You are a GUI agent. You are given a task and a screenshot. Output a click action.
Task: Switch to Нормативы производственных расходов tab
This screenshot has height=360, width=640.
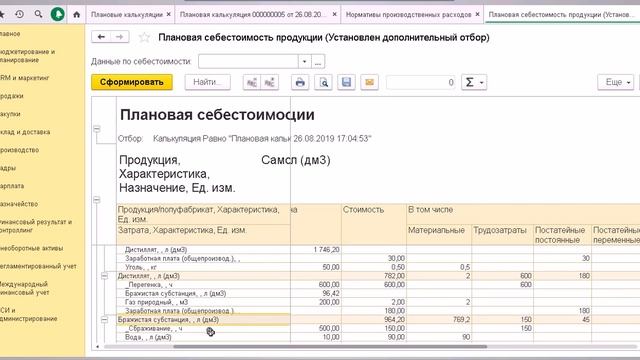coord(408,14)
